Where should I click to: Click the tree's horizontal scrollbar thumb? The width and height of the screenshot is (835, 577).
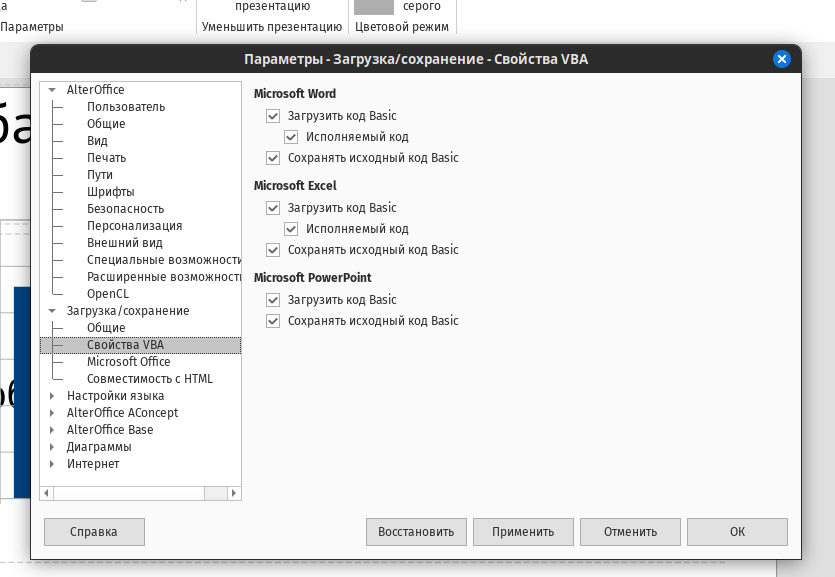[x=129, y=493]
